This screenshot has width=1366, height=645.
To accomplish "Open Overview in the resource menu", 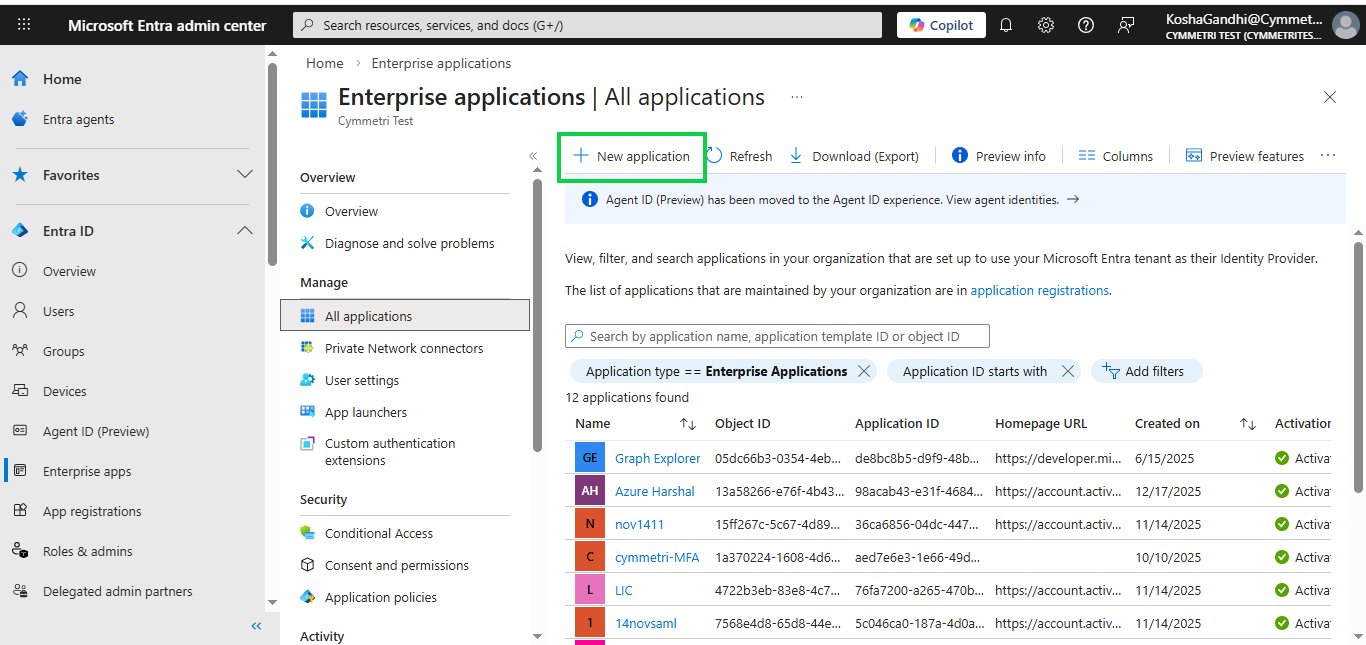I will pos(351,211).
